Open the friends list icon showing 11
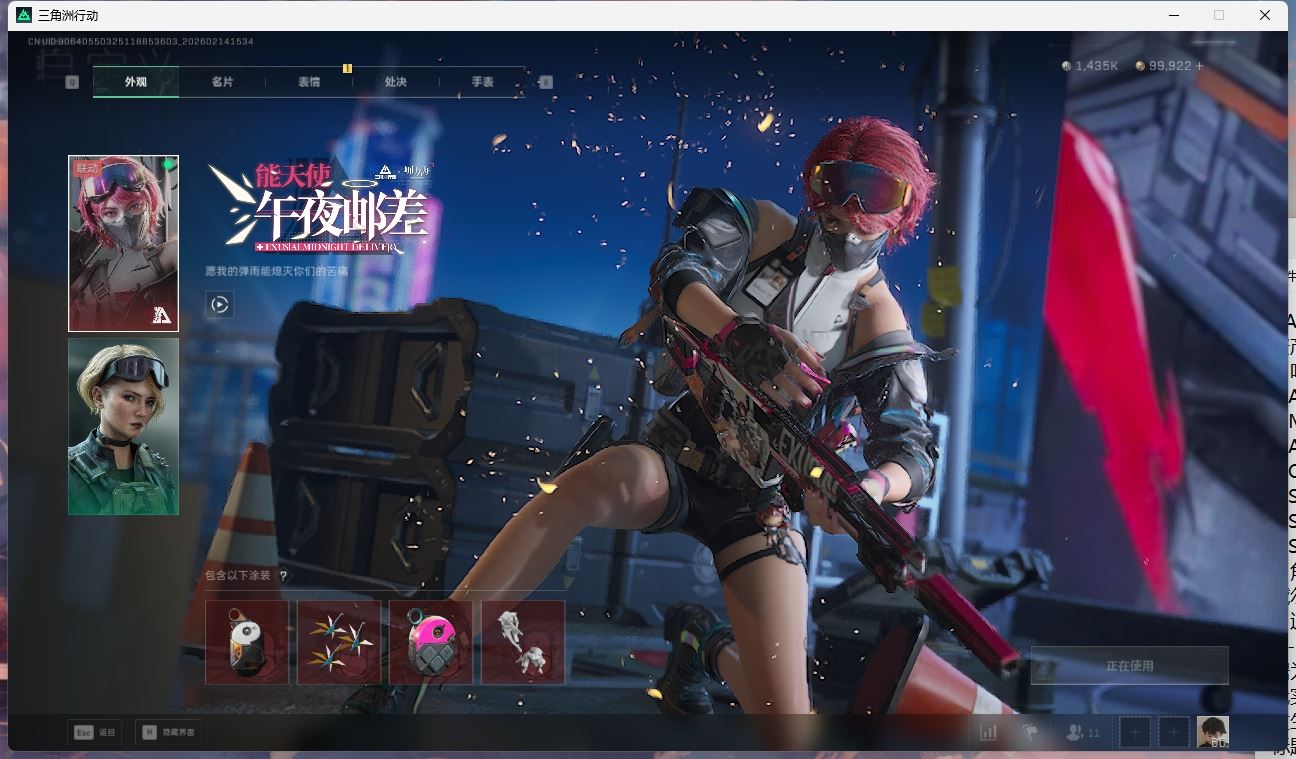Viewport: 1296px width, 759px height. [1082, 733]
